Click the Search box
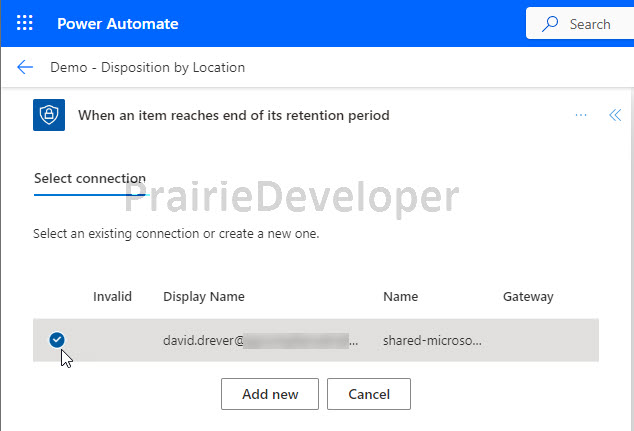This screenshot has width=634, height=431. click(580, 24)
